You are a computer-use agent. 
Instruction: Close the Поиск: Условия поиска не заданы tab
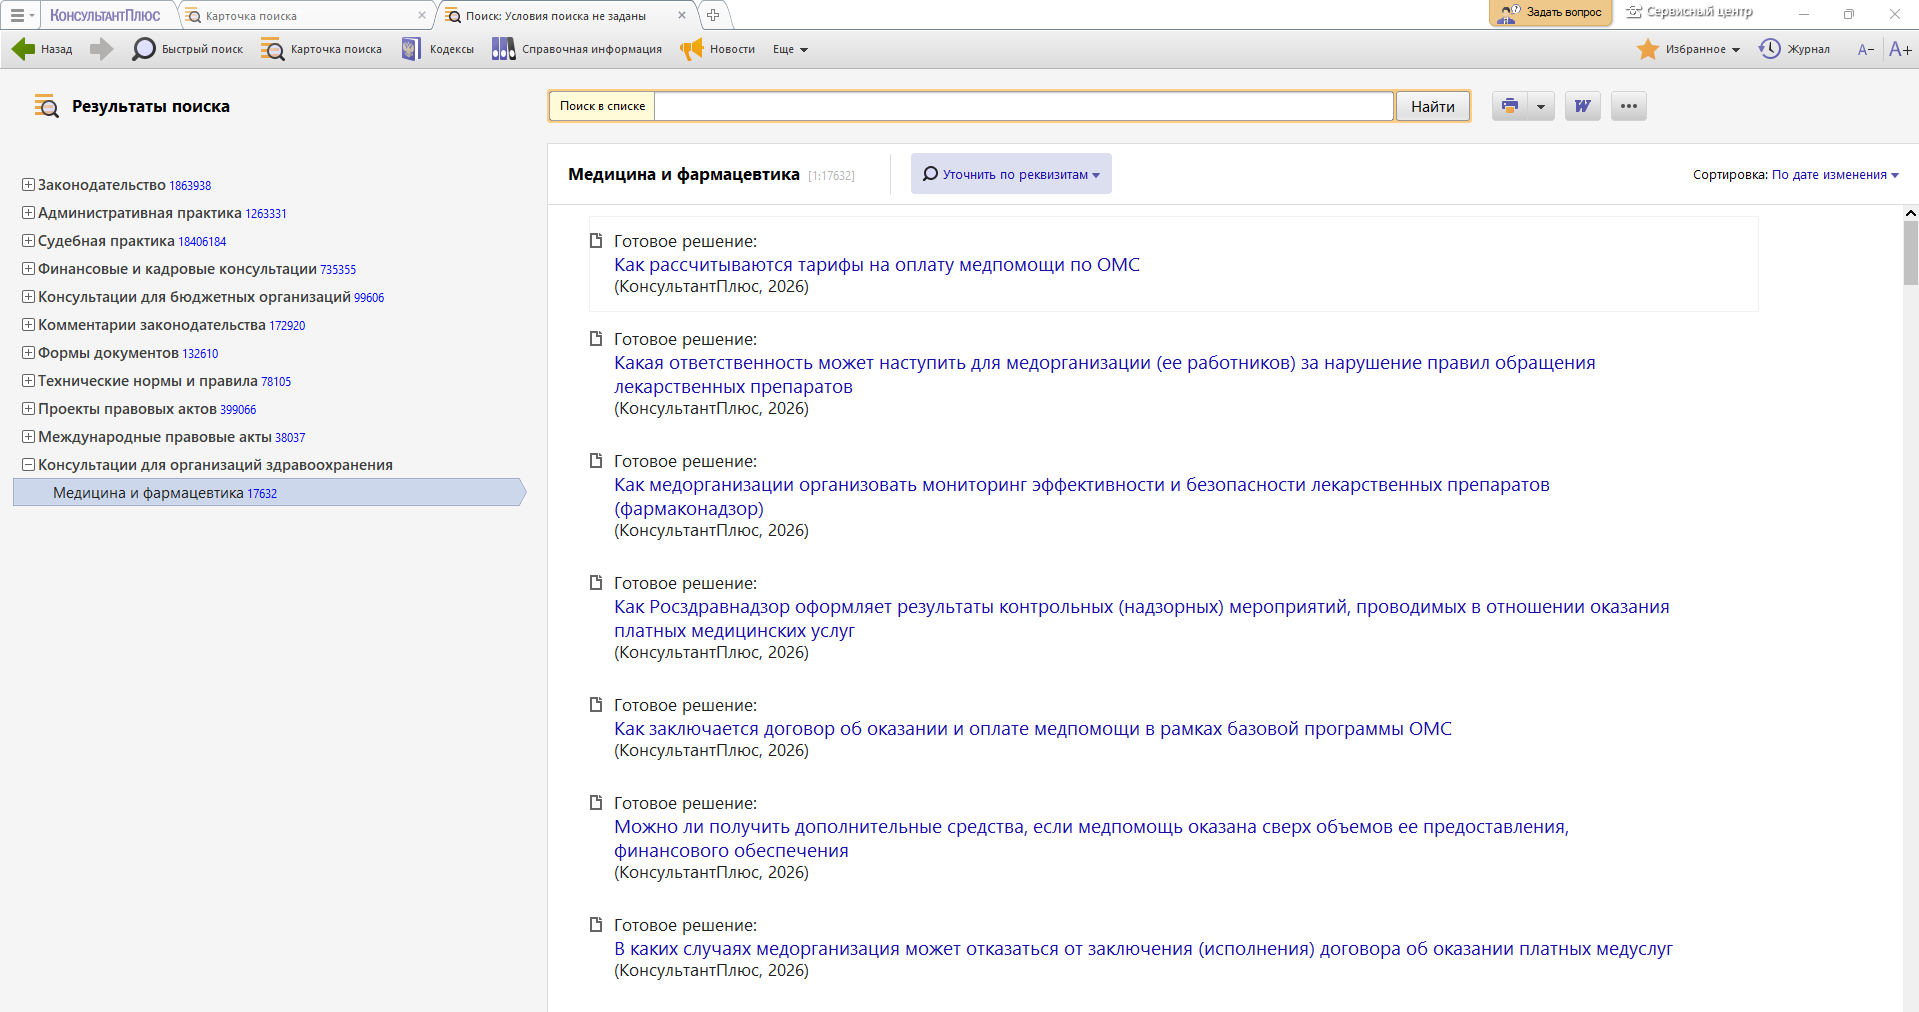tap(682, 15)
